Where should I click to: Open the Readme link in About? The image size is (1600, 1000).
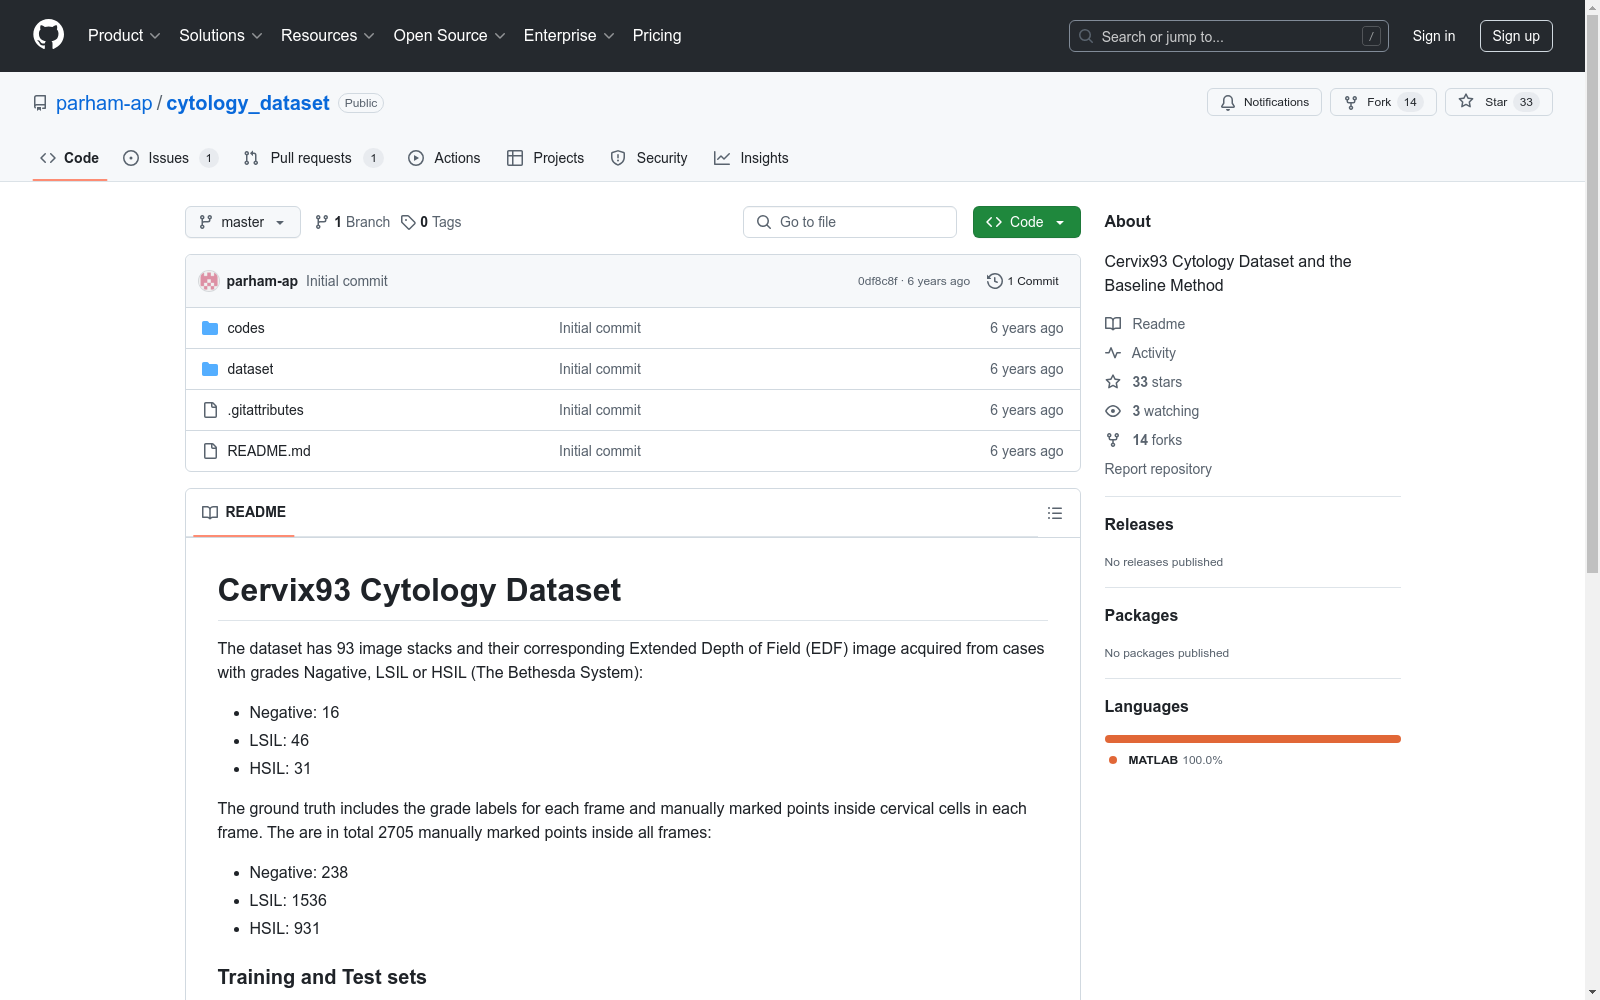1145,324
